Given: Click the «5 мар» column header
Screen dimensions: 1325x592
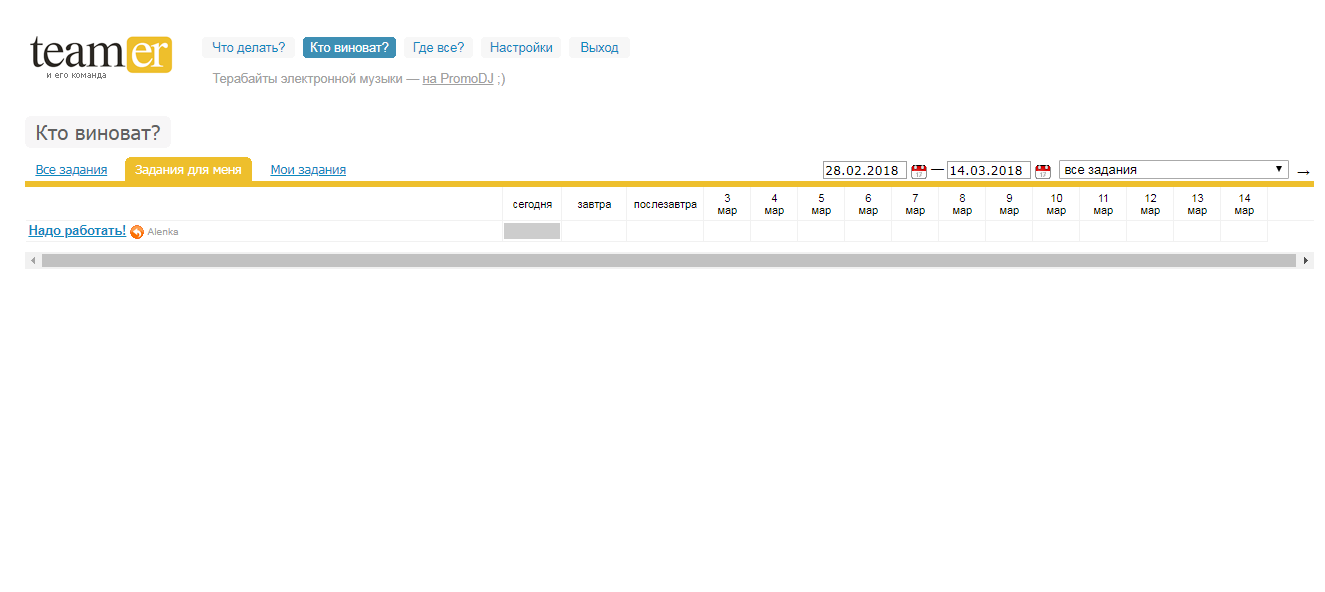Looking at the screenshot, I should (x=821, y=204).
